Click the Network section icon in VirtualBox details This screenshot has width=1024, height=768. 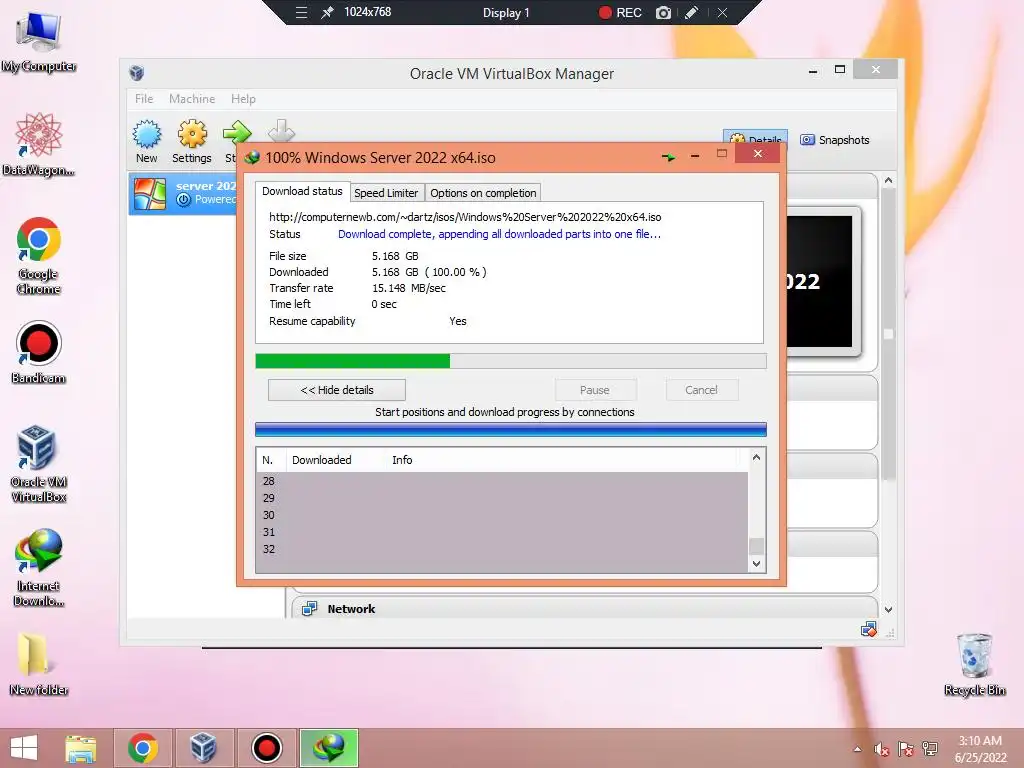[309, 609]
